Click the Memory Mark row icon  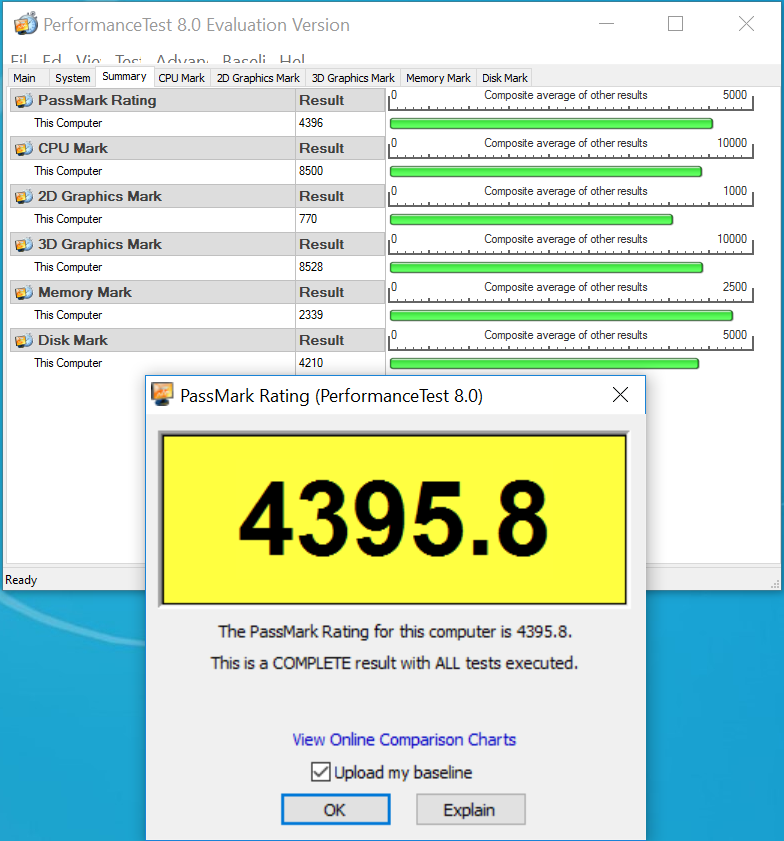click(x=24, y=292)
